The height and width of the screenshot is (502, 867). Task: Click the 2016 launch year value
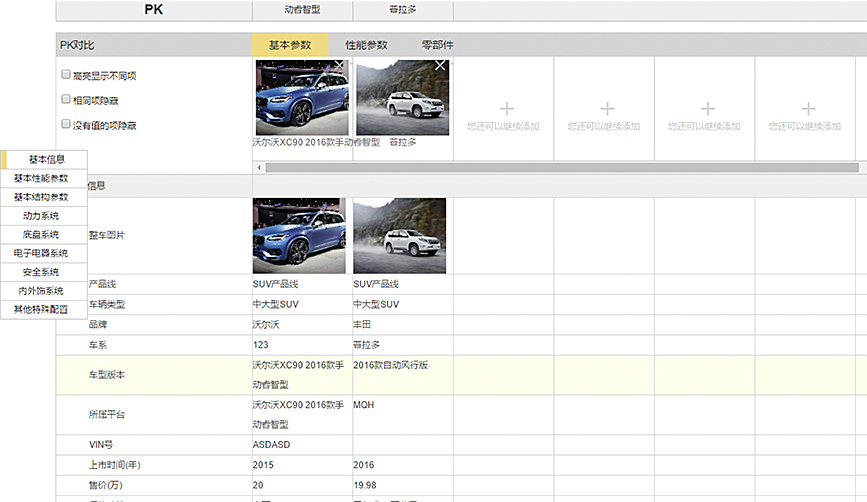tap(363, 465)
